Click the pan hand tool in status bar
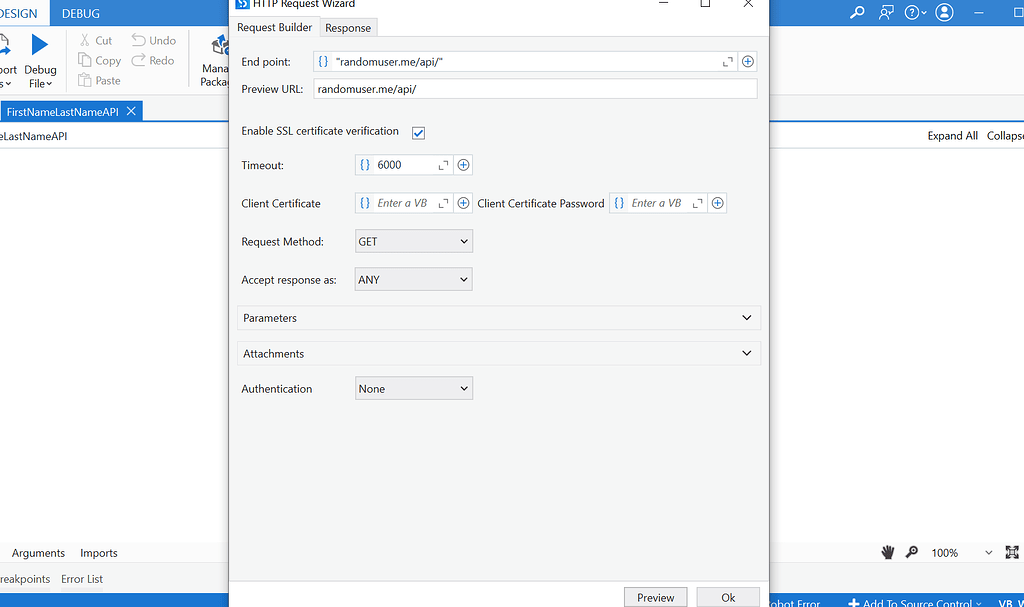 coord(887,551)
